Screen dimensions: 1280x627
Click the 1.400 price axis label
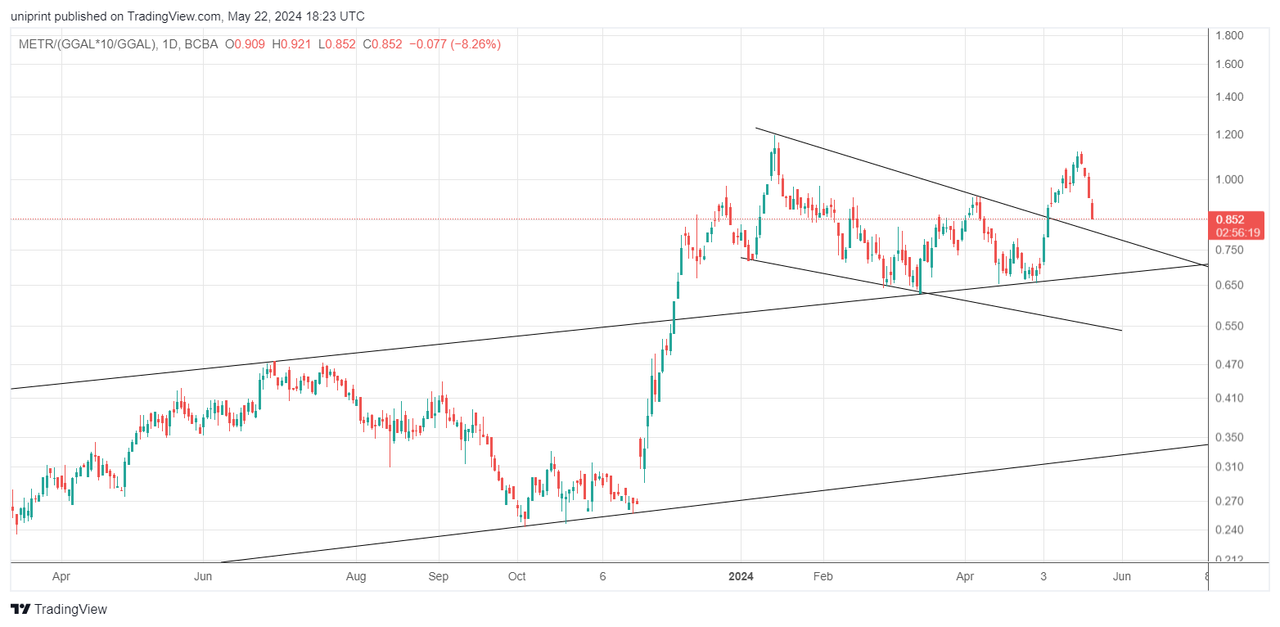point(1230,97)
